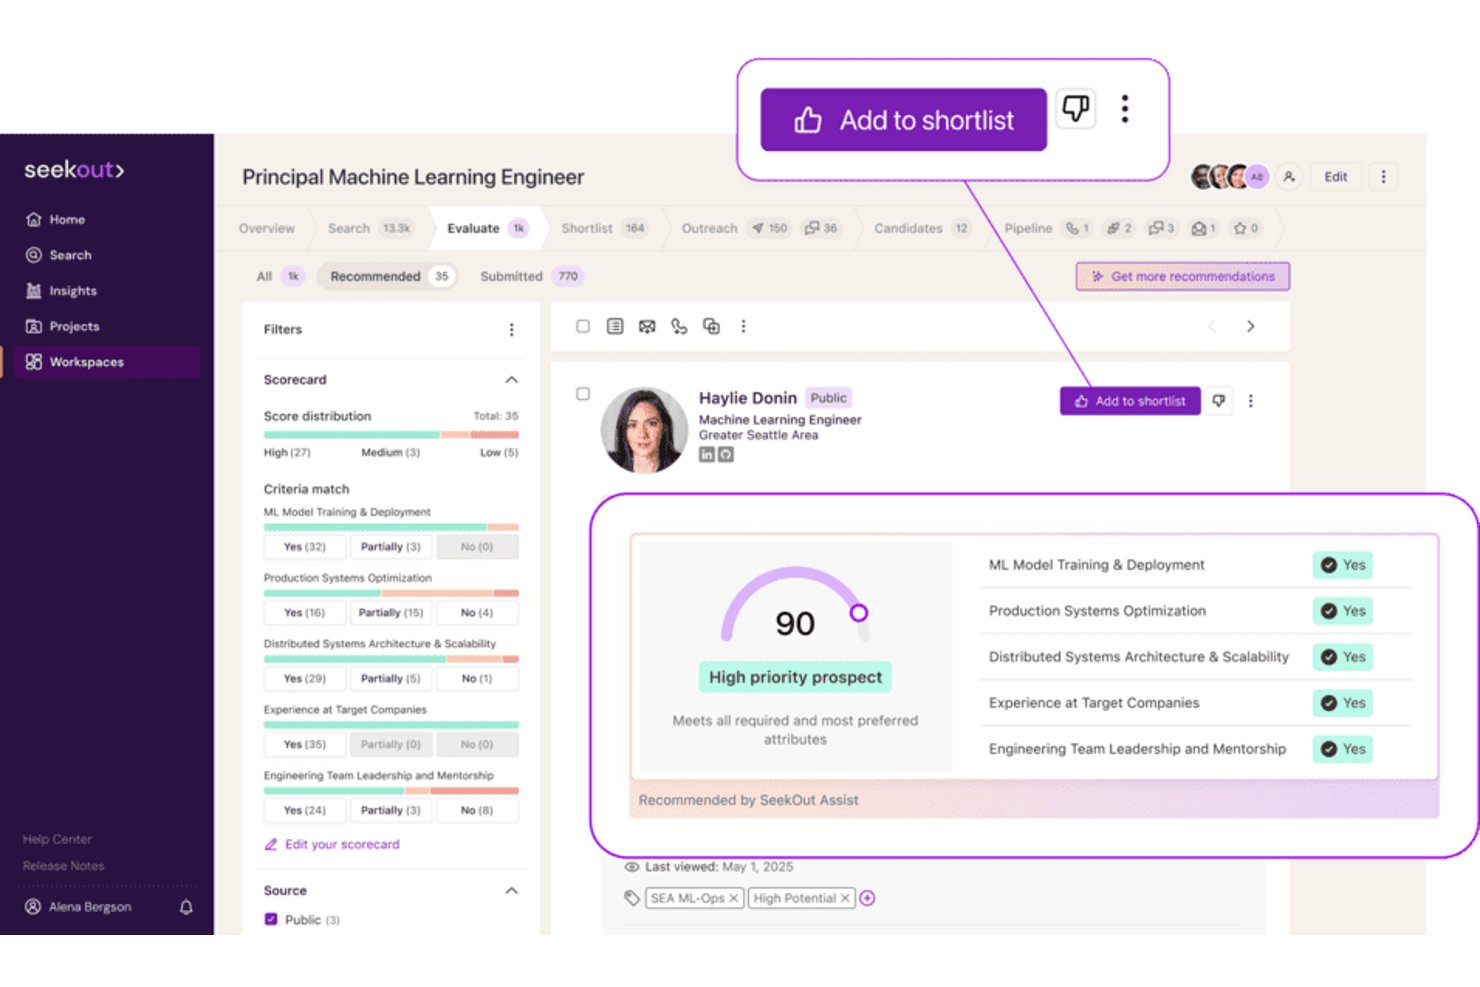Screen dimensions: 1480x987
Task: Click Get more recommendations button
Action: [x=1183, y=276]
